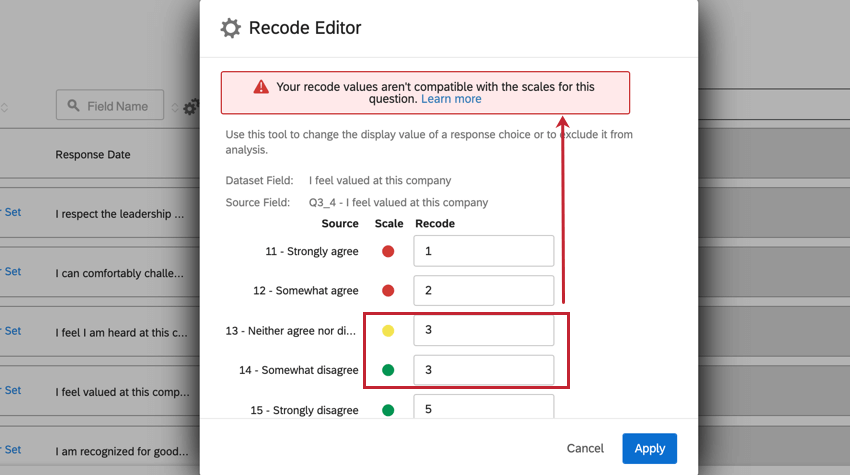Focus recode field for 14 - Somewhat disagree
The image size is (850, 475).
[483, 370]
